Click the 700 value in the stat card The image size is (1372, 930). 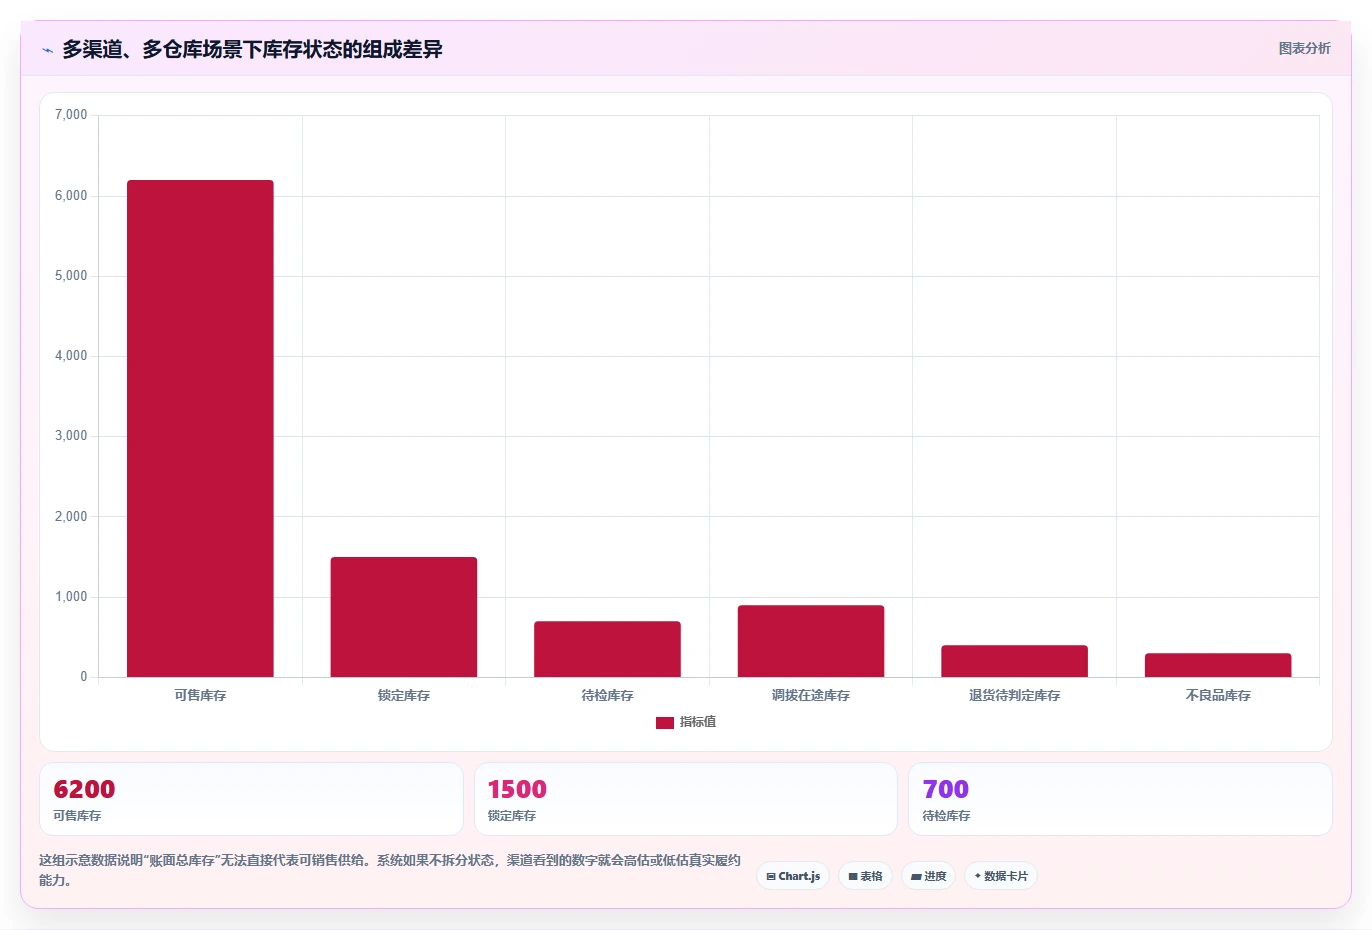click(x=946, y=790)
